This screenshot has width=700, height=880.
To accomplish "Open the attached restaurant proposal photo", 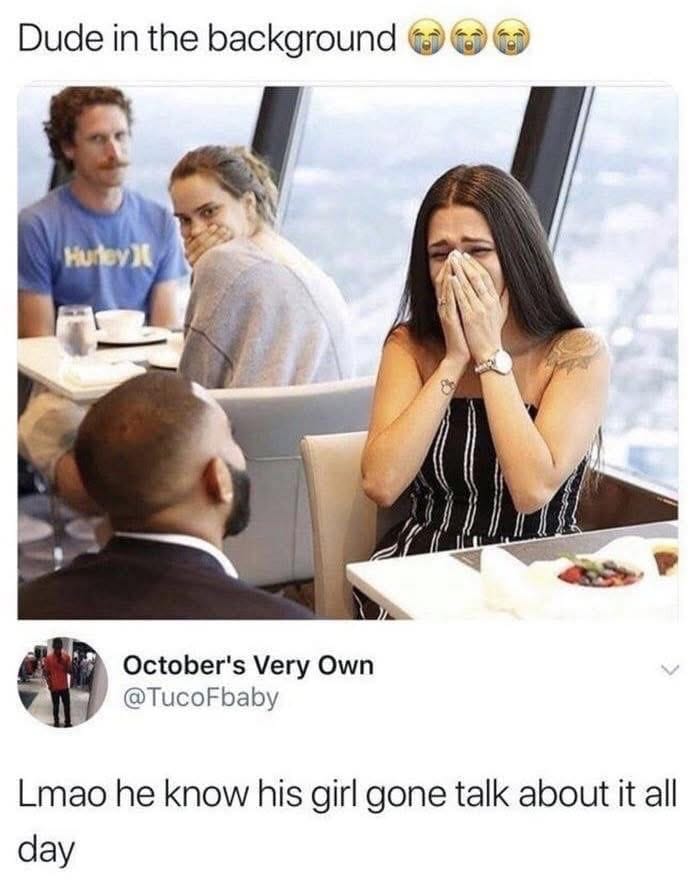I will [x=347, y=352].
